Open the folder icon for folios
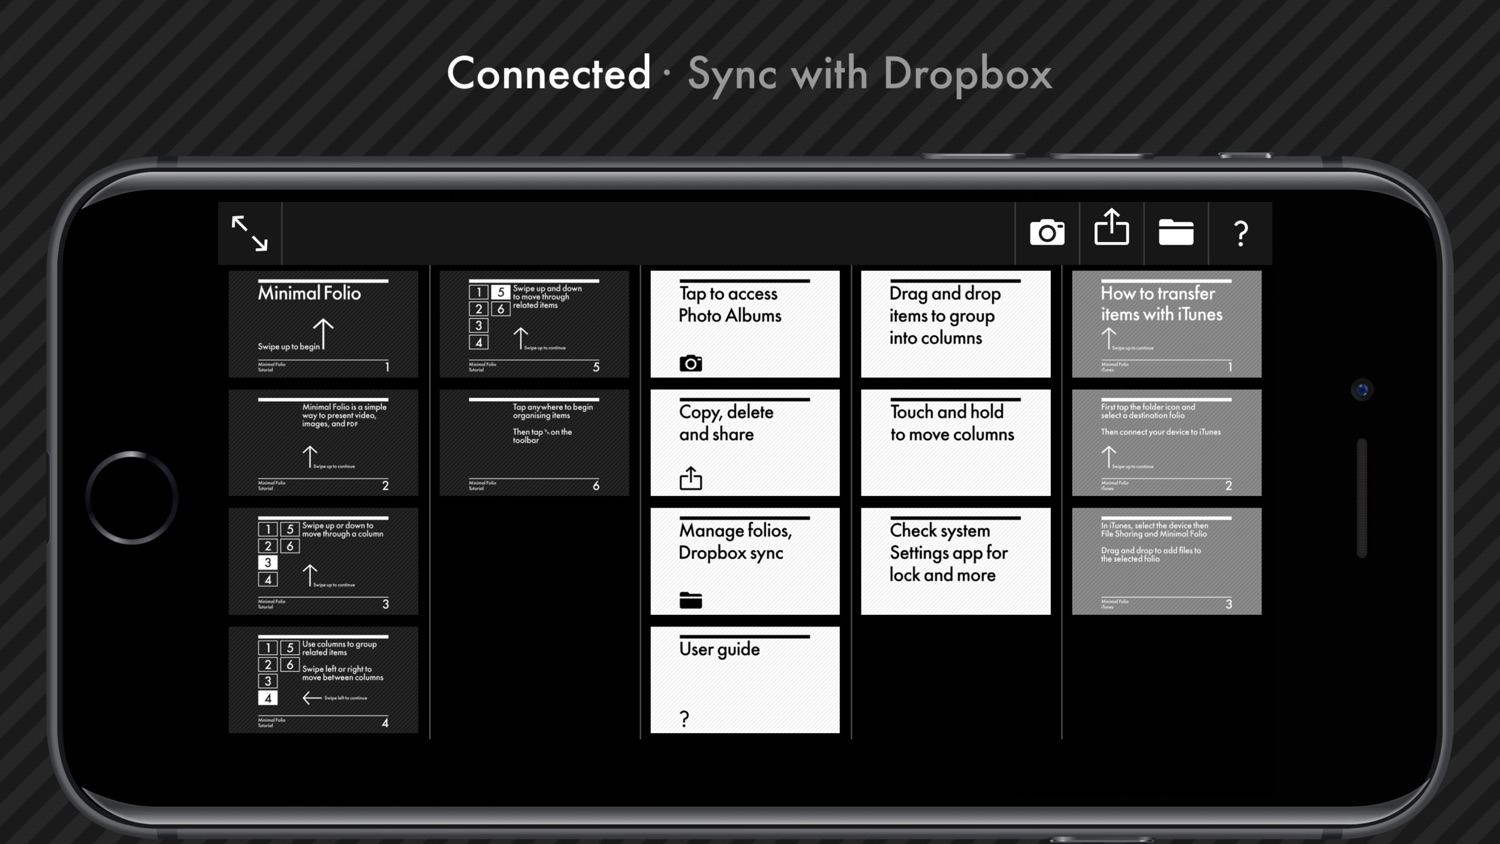The image size is (1500, 844). coord(1176,233)
